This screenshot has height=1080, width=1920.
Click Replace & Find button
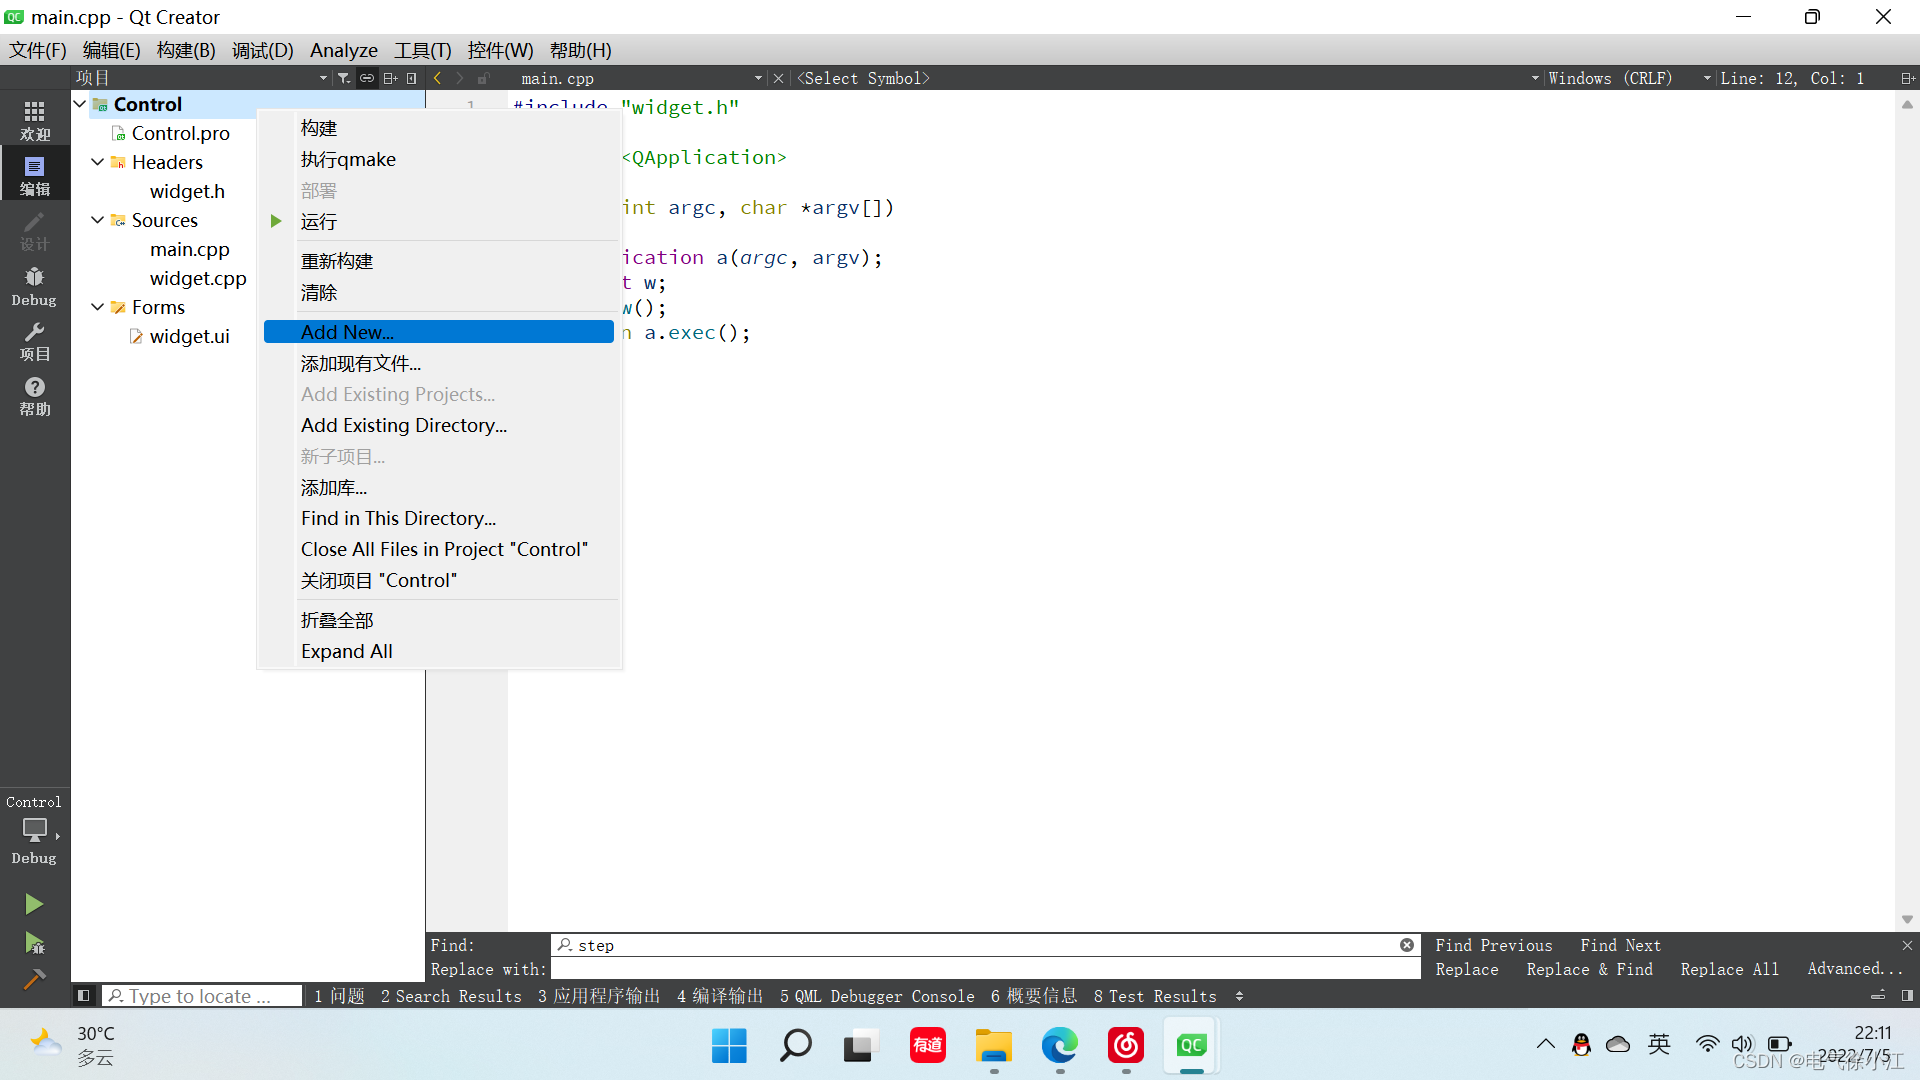pyautogui.click(x=1590, y=971)
